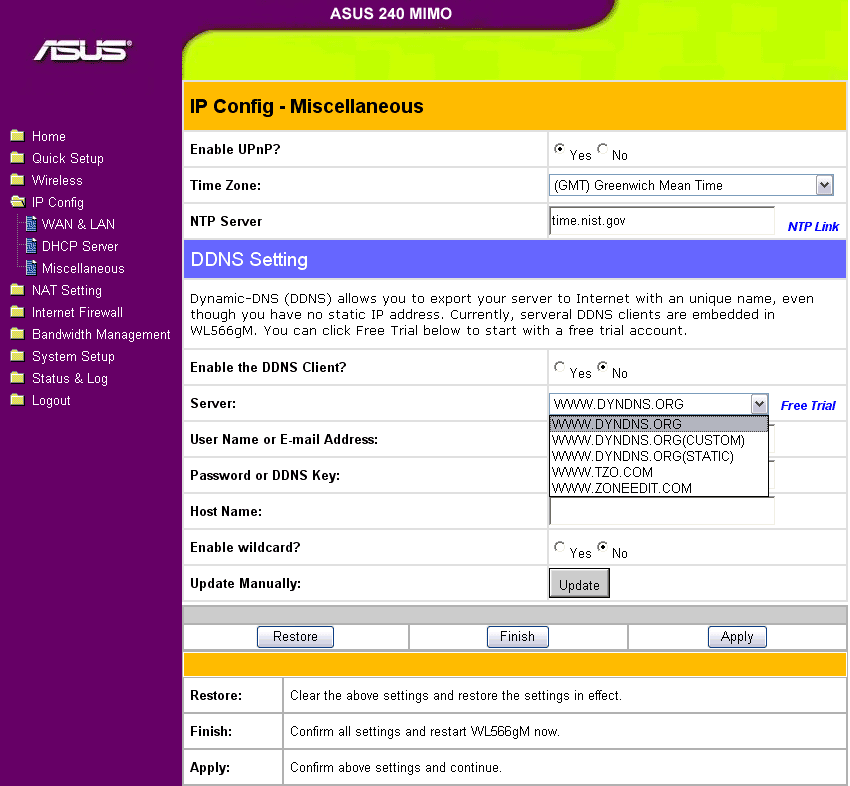
Task: Click the Quick Setup folder icon
Action: 17,158
